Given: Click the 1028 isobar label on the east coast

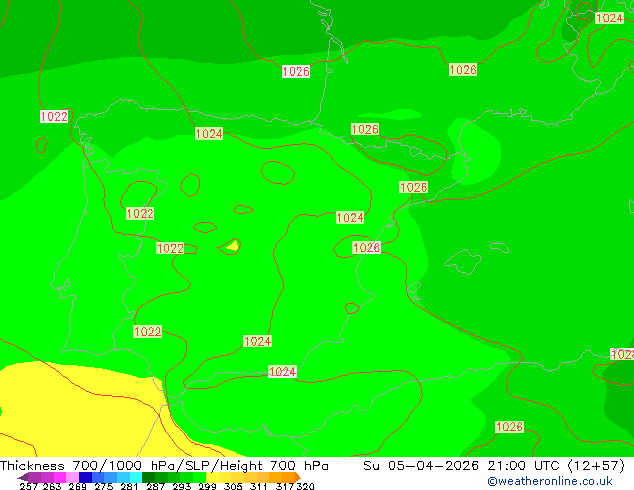Looking at the screenshot, I should [x=366, y=247].
